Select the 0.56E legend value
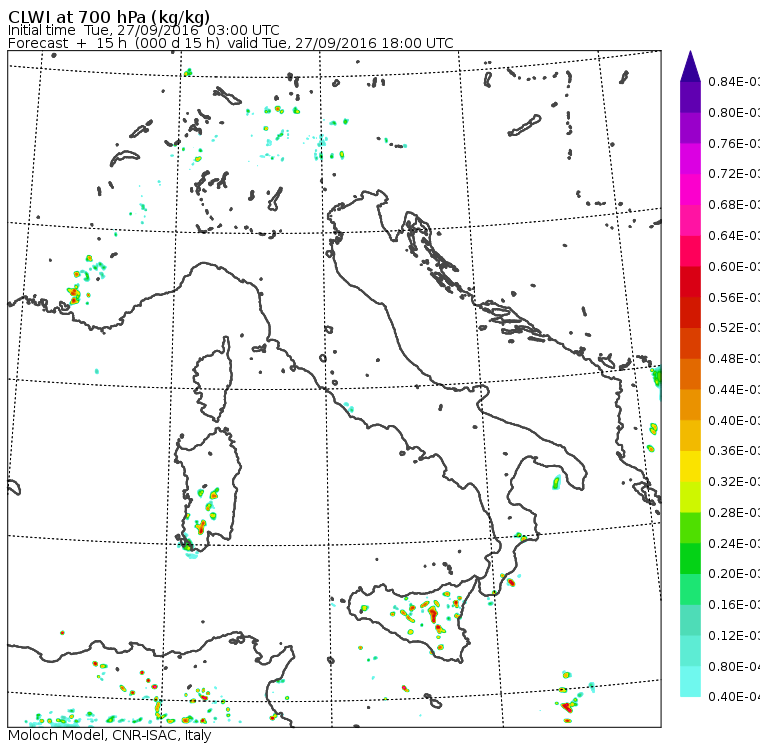The image size is (760, 749). tap(734, 297)
